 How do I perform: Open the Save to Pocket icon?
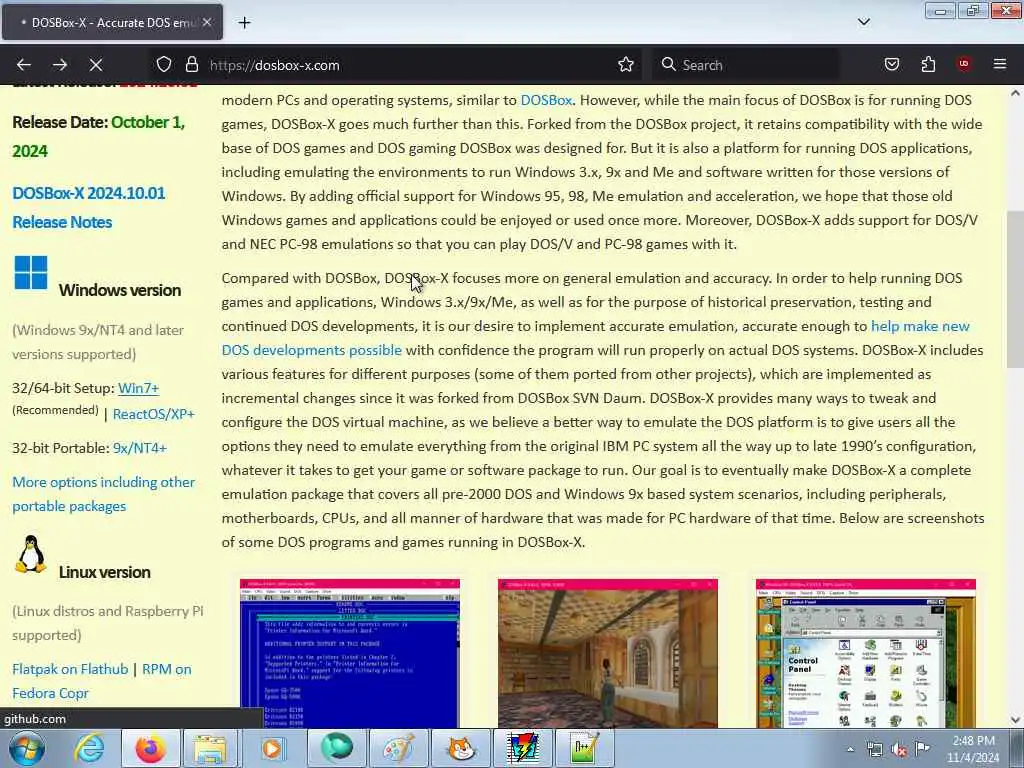tap(891, 65)
